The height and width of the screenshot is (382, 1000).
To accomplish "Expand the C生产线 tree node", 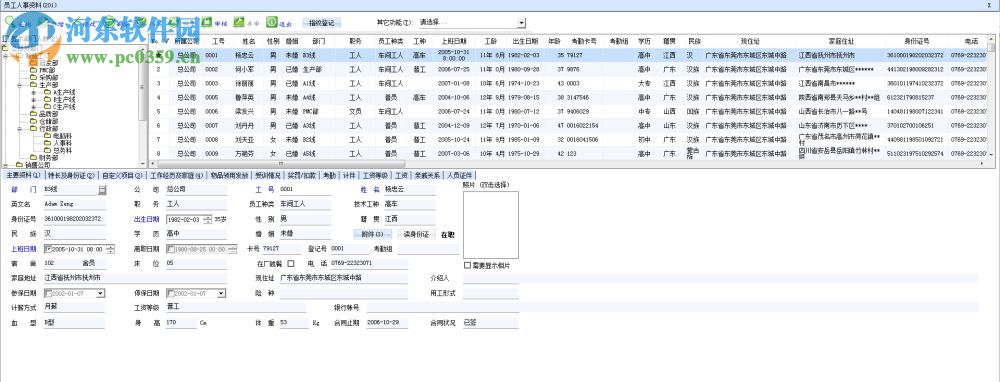I will (34, 107).
